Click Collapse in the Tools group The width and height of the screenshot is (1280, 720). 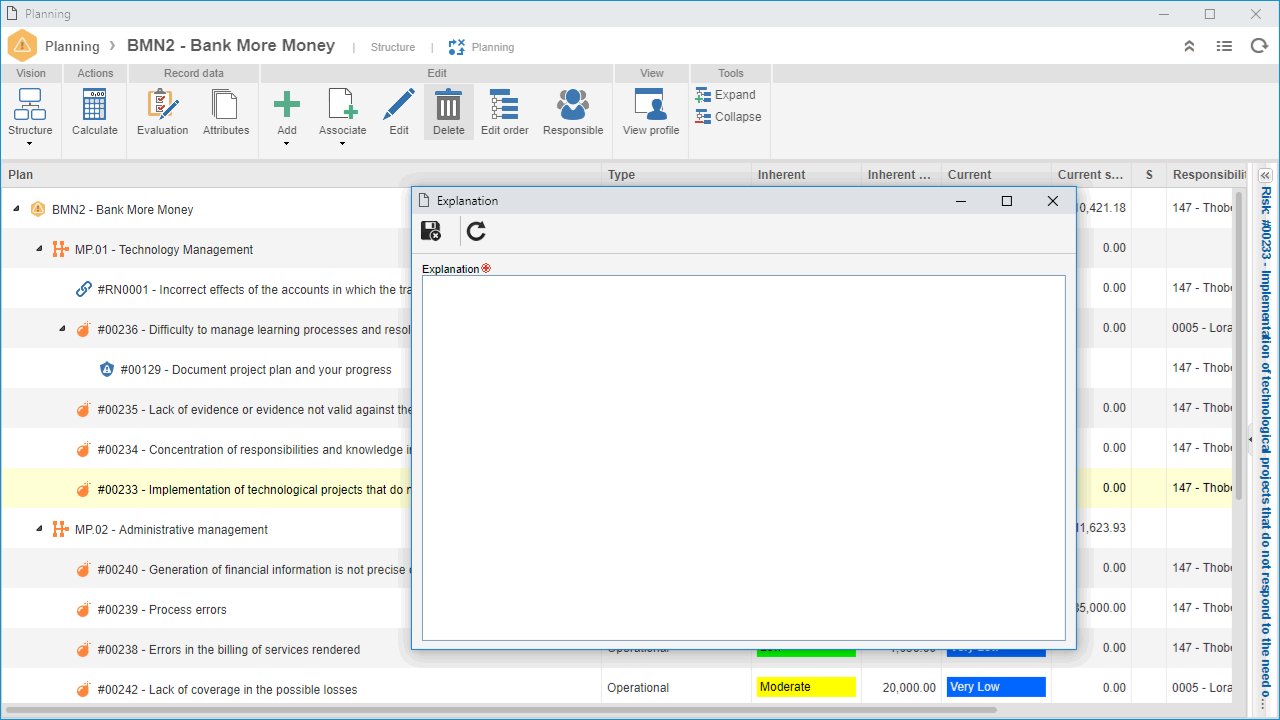pos(728,117)
